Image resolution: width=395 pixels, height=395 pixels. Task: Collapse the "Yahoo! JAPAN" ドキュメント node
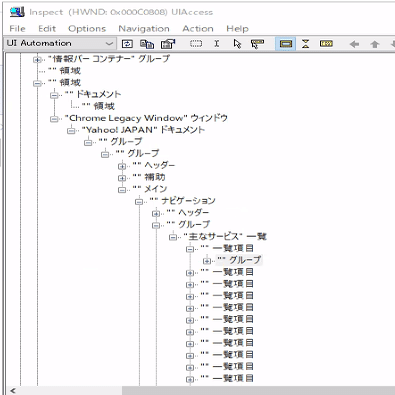(x=71, y=131)
